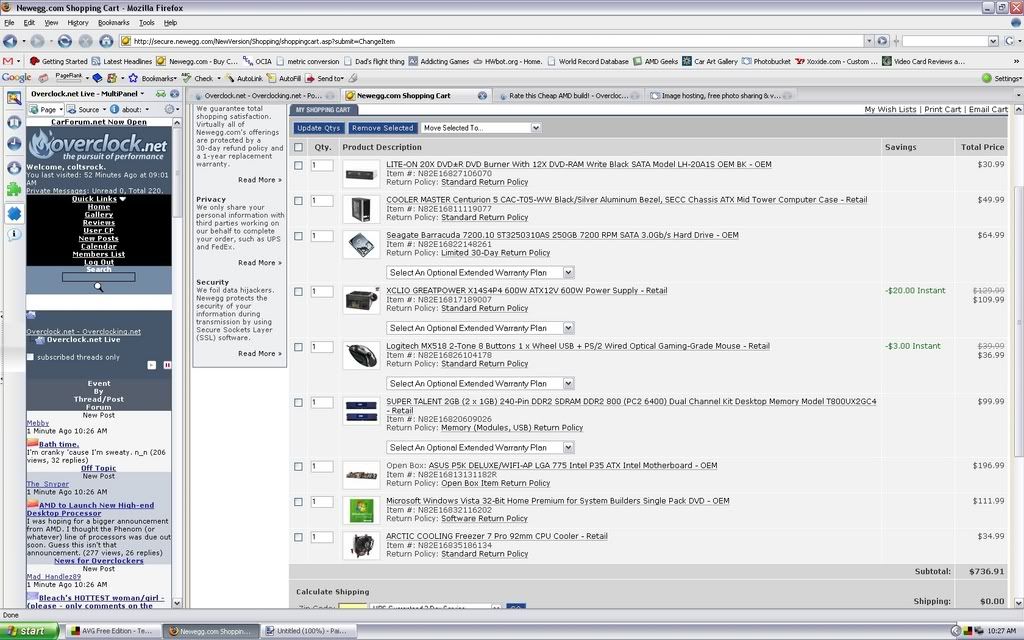Select the Cooler Master Centurion 5 checkbox
1024x640 pixels.
[298, 201]
